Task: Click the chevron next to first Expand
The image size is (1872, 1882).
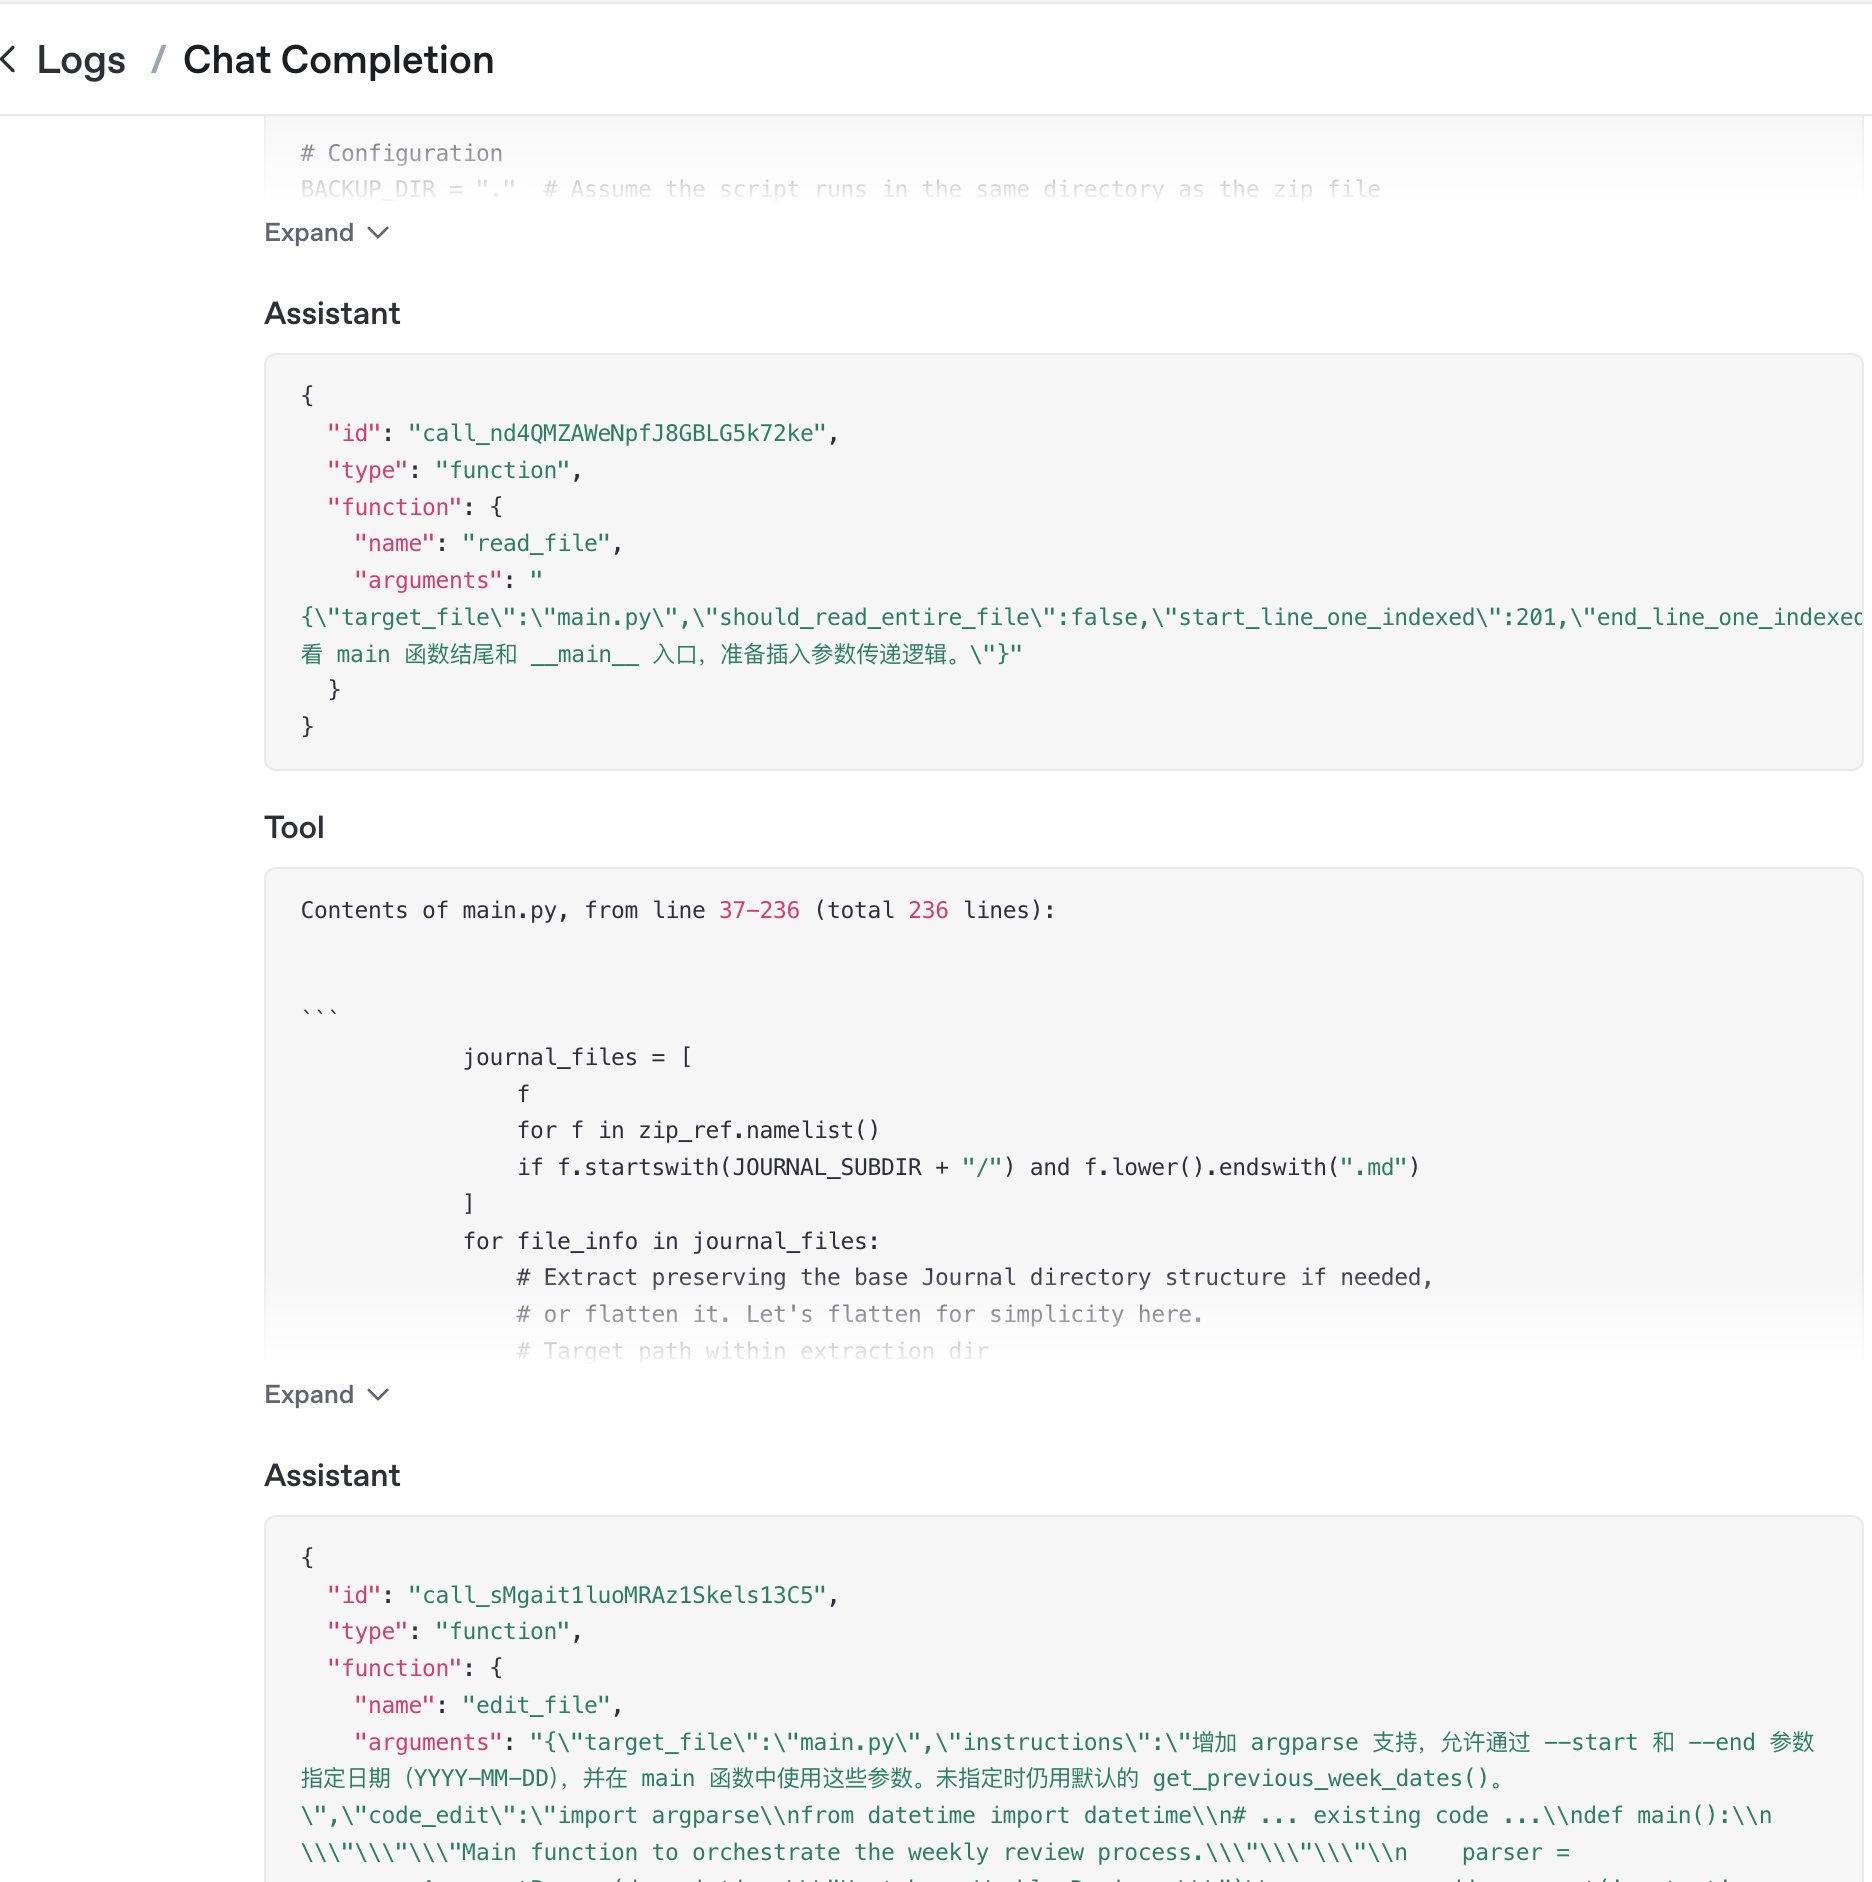Action: [x=378, y=233]
